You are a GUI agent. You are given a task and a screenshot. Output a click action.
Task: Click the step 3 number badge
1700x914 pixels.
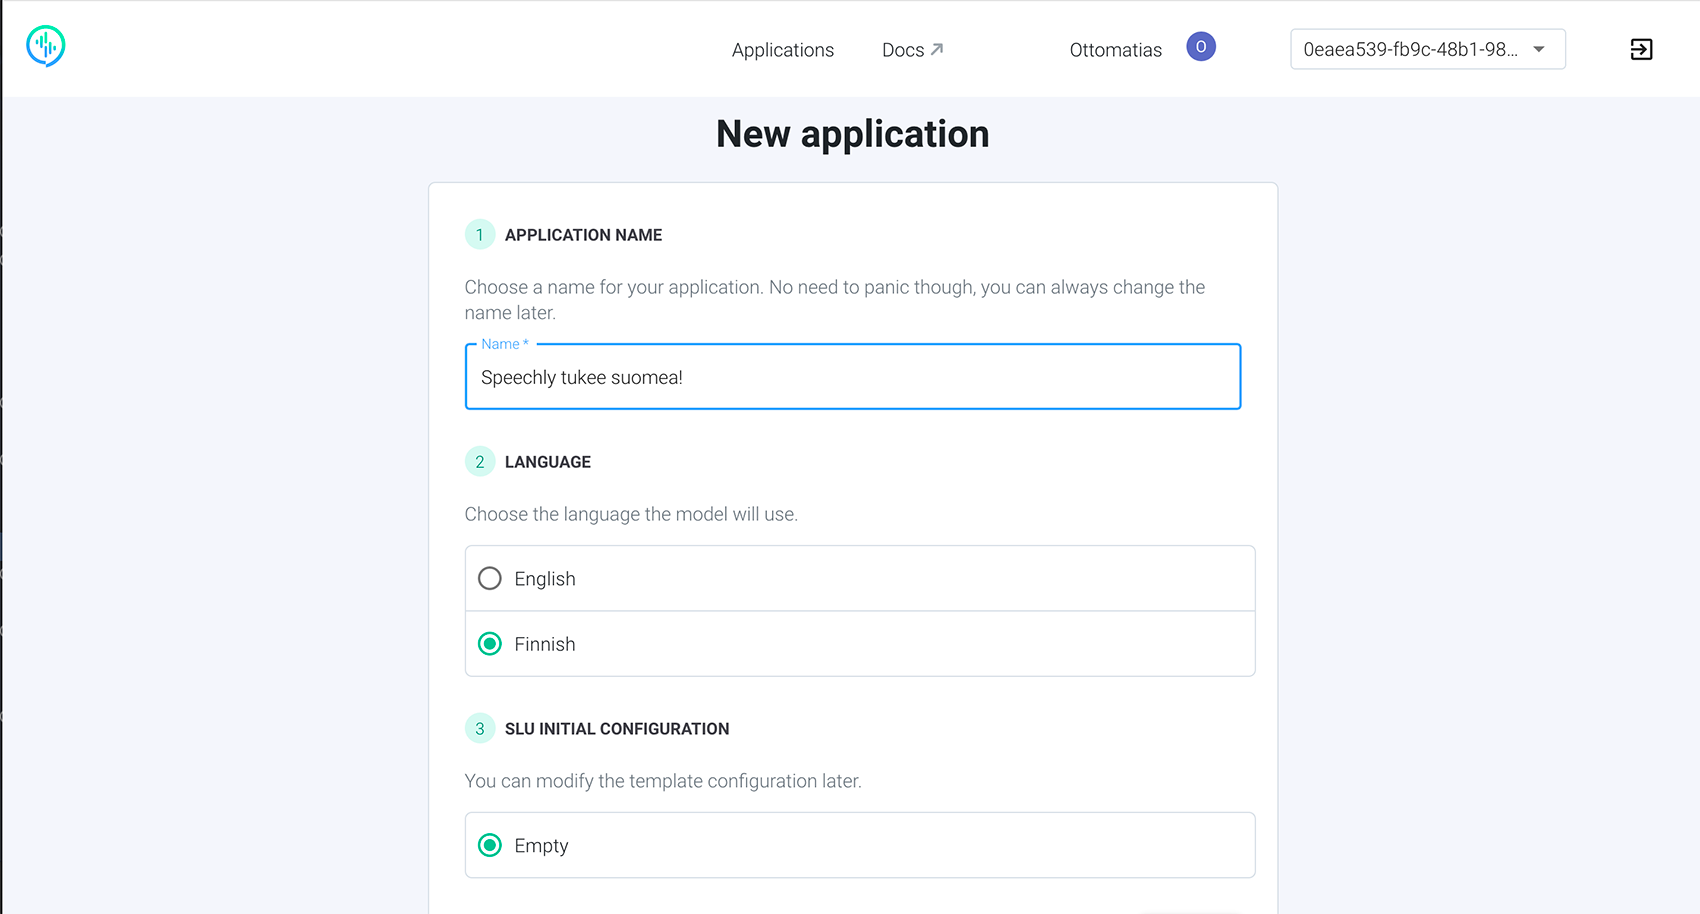480,729
